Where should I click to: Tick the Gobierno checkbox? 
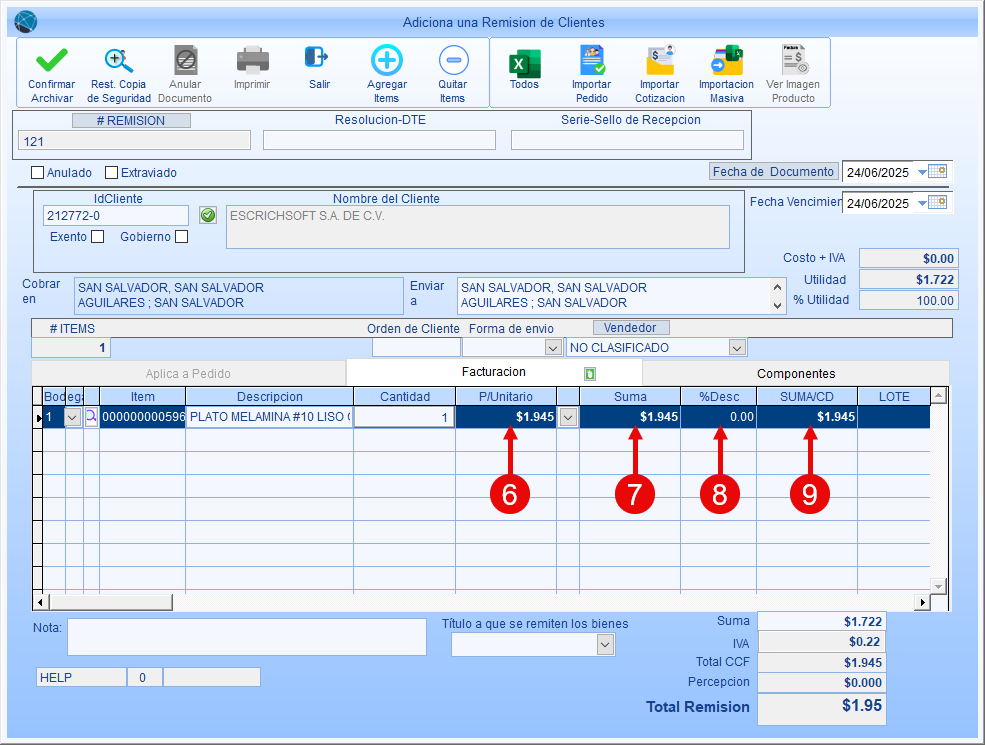point(181,237)
